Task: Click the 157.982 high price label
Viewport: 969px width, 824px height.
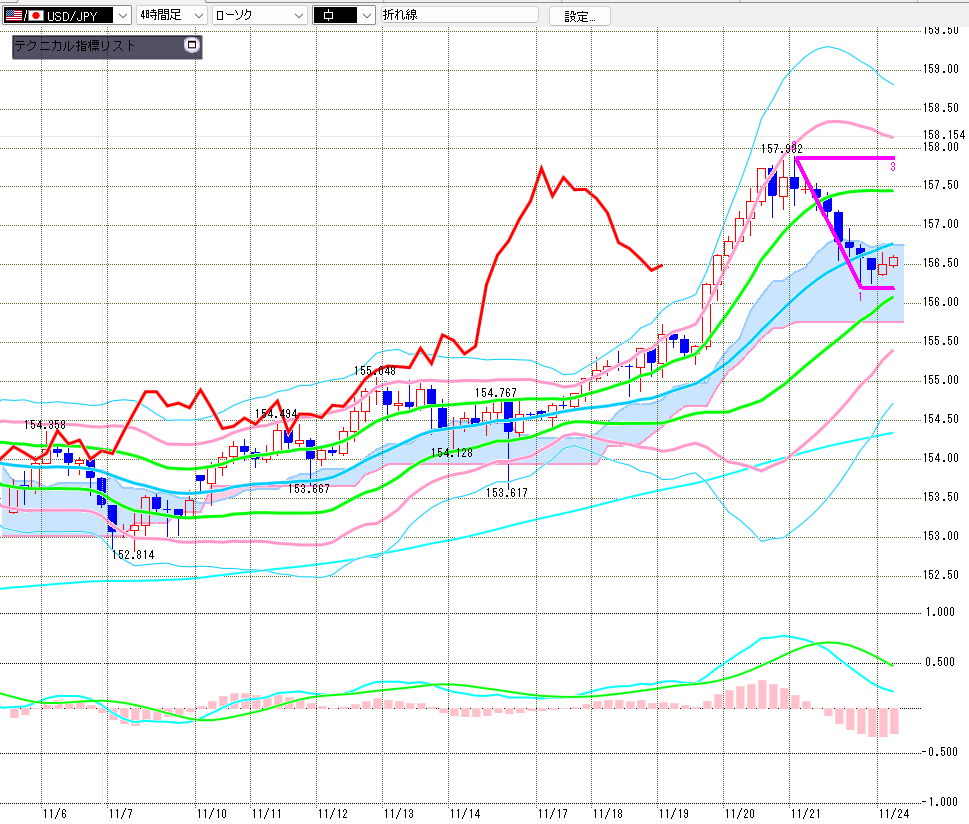Action: [782, 148]
